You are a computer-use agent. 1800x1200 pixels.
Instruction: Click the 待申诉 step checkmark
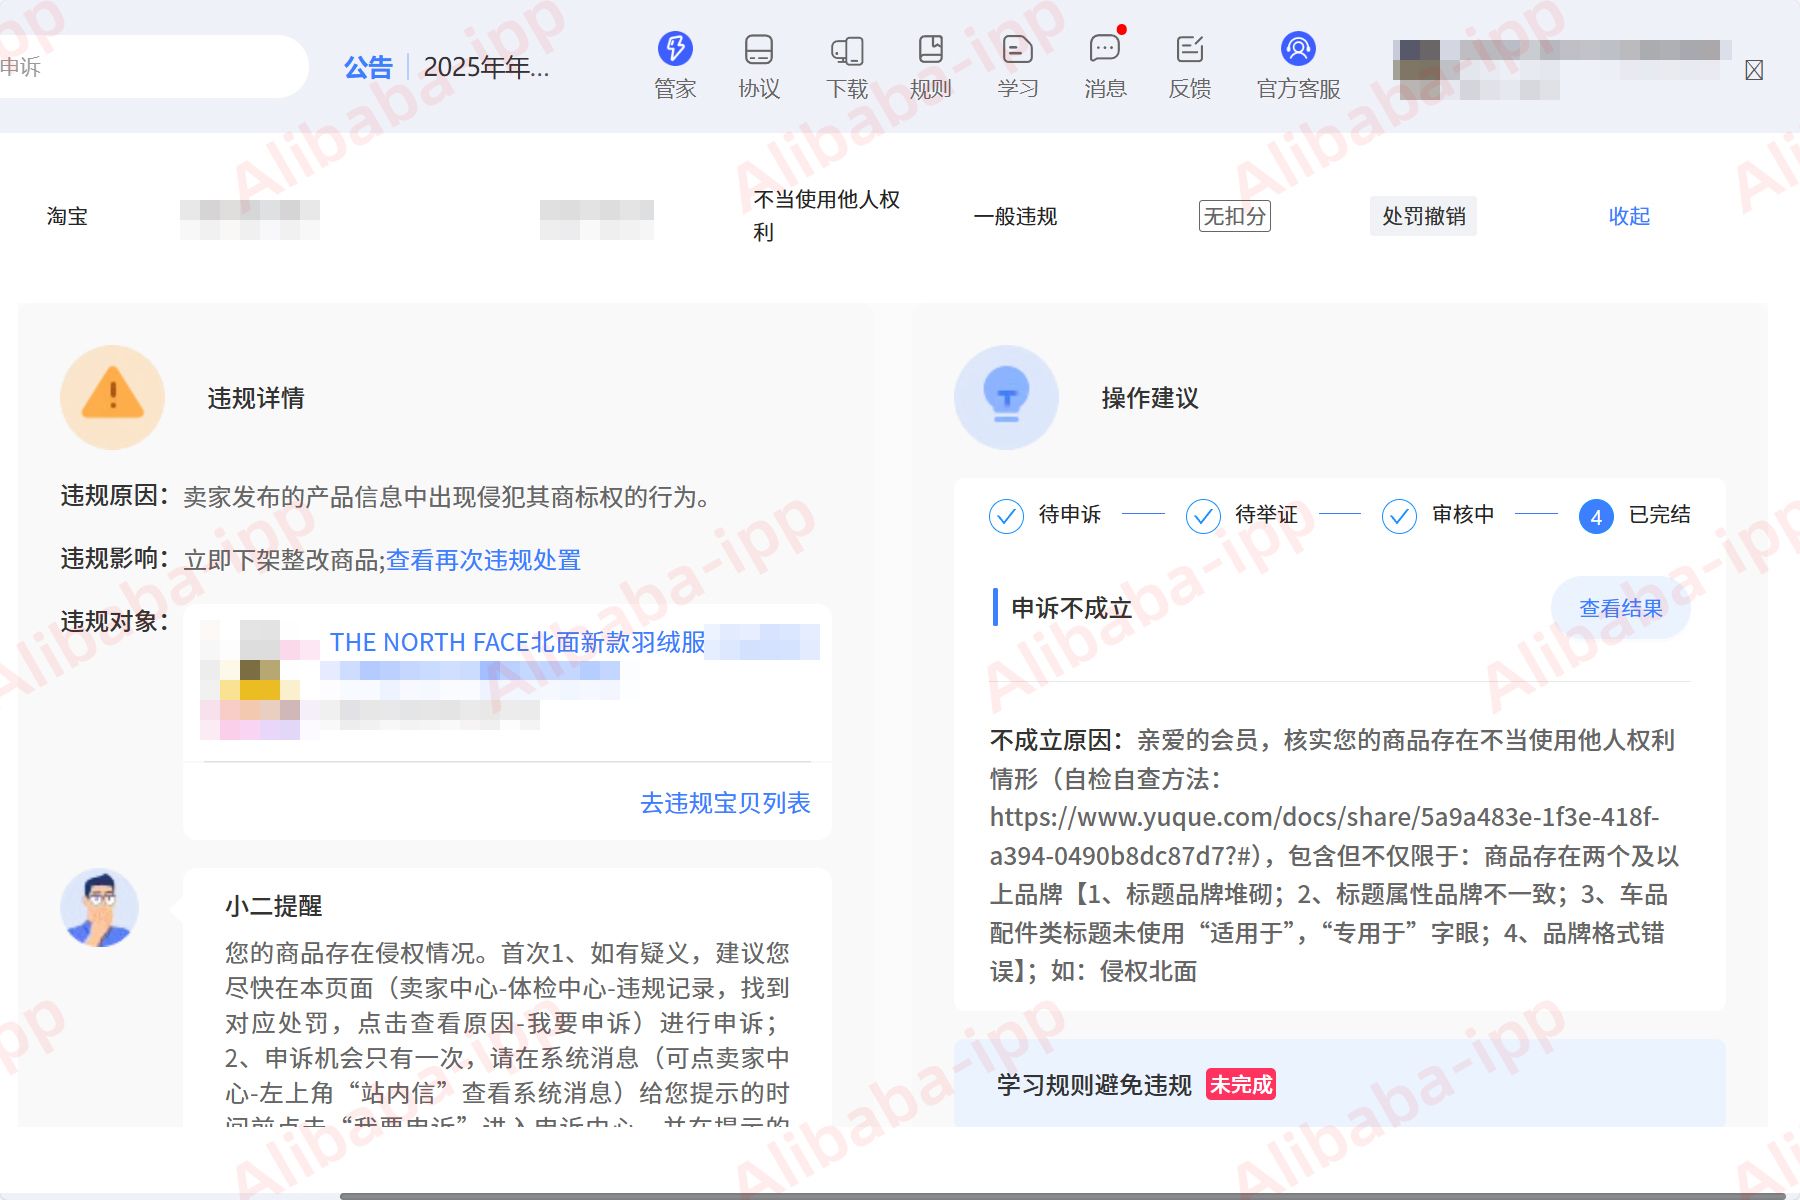[x=1006, y=516]
